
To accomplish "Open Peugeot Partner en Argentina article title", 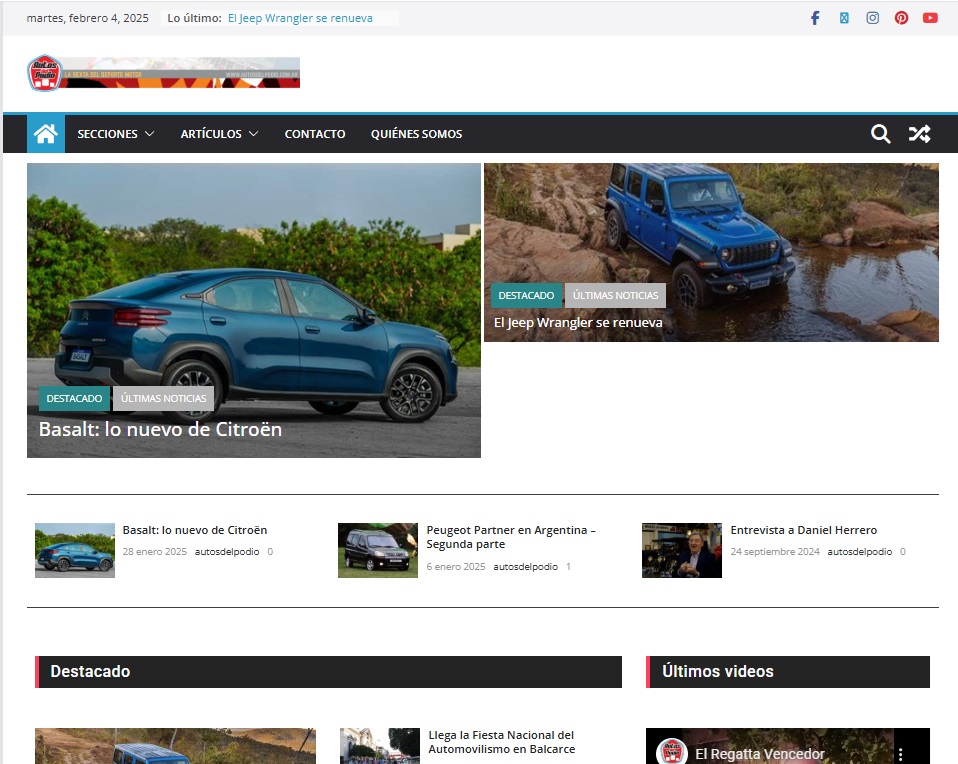I will pyautogui.click(x=511, y=537).
